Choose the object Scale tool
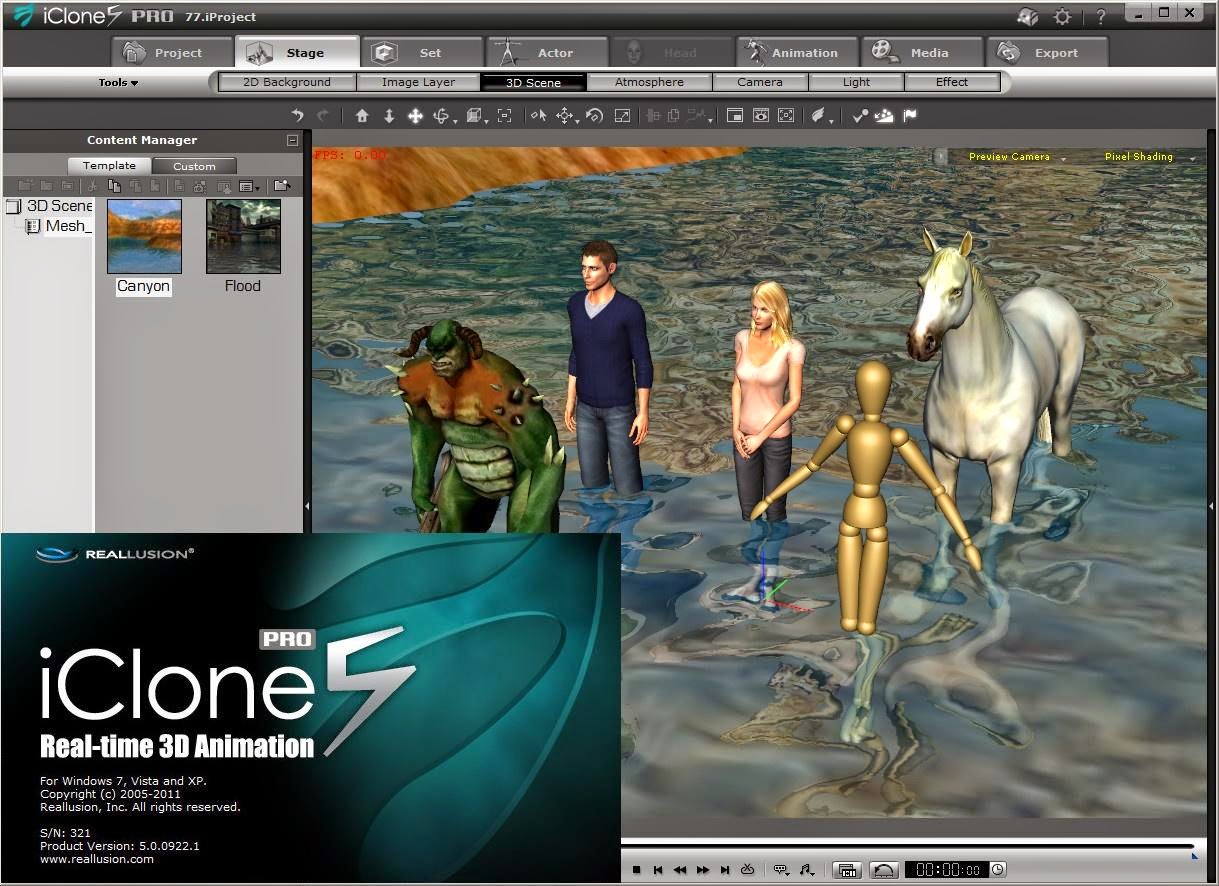The image size is (1219, 886). coord(622,116)
